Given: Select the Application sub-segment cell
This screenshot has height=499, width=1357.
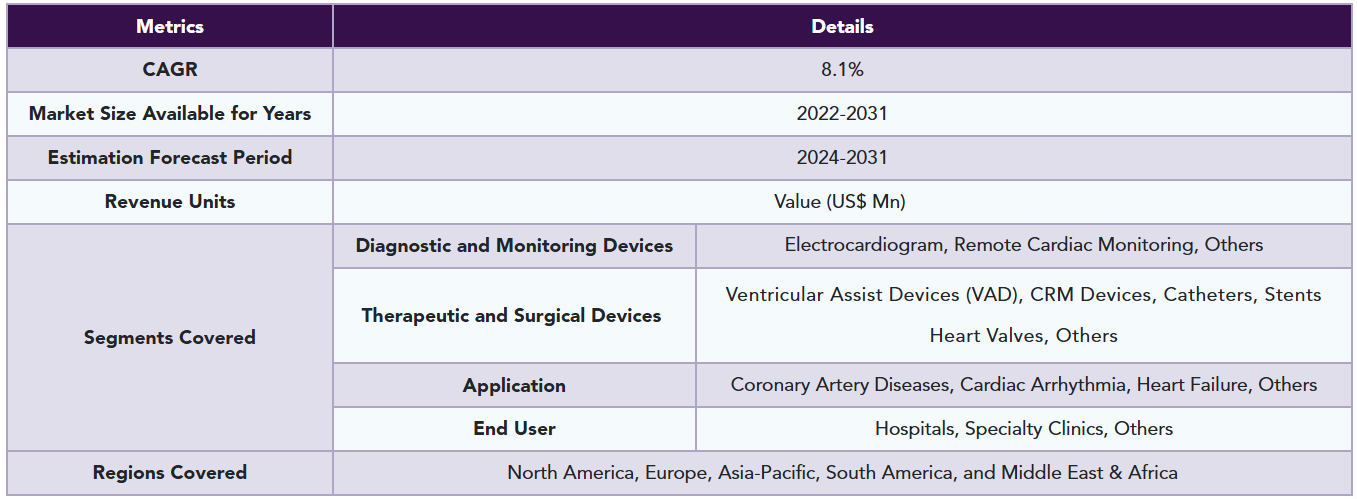Looking at the screenshot, I should click(x=514, y=386).
